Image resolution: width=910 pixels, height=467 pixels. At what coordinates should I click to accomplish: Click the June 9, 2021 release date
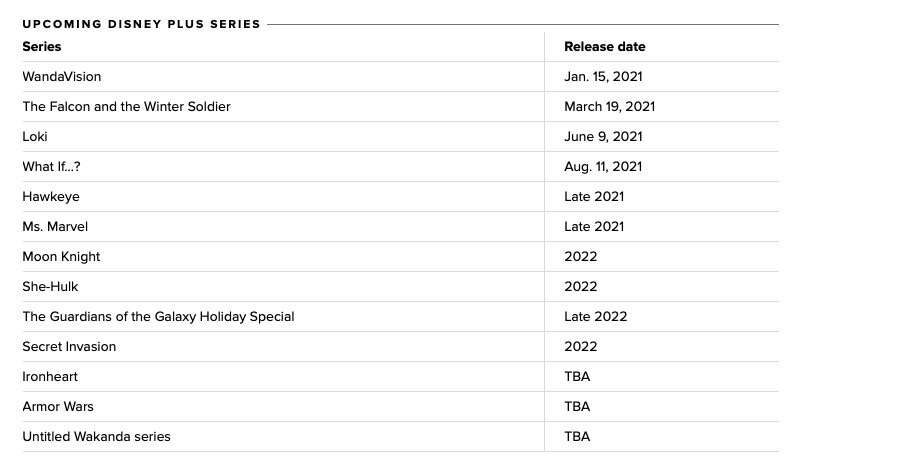point(603,137)
